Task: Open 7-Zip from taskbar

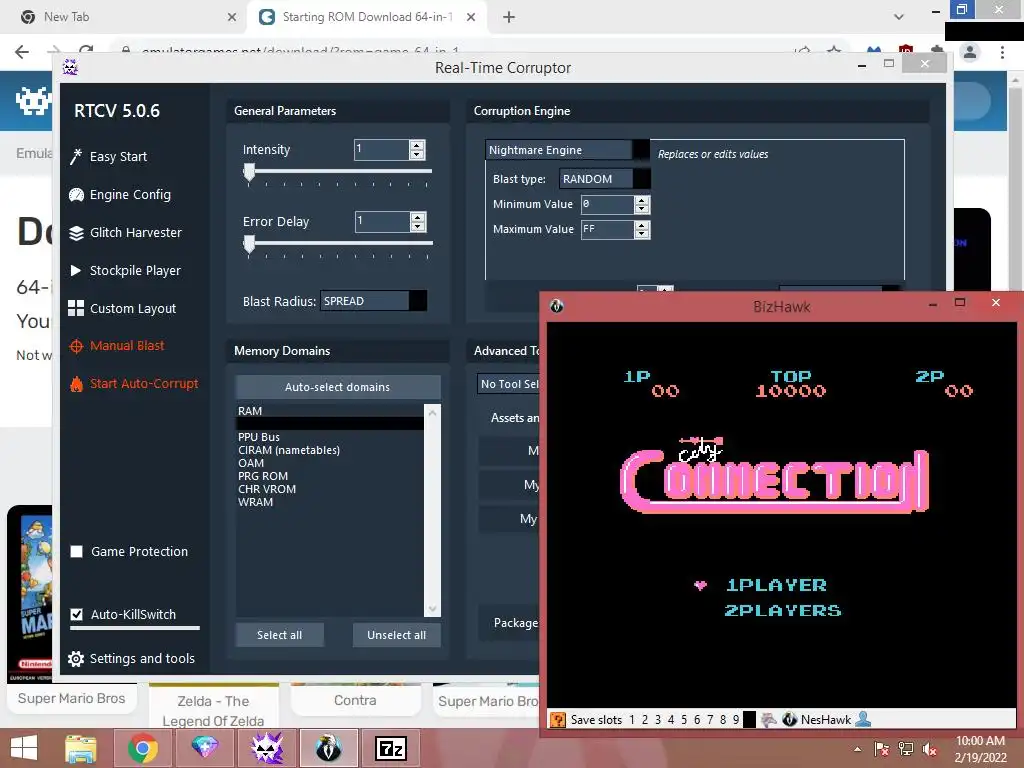Action: click(x=391, y=748)
